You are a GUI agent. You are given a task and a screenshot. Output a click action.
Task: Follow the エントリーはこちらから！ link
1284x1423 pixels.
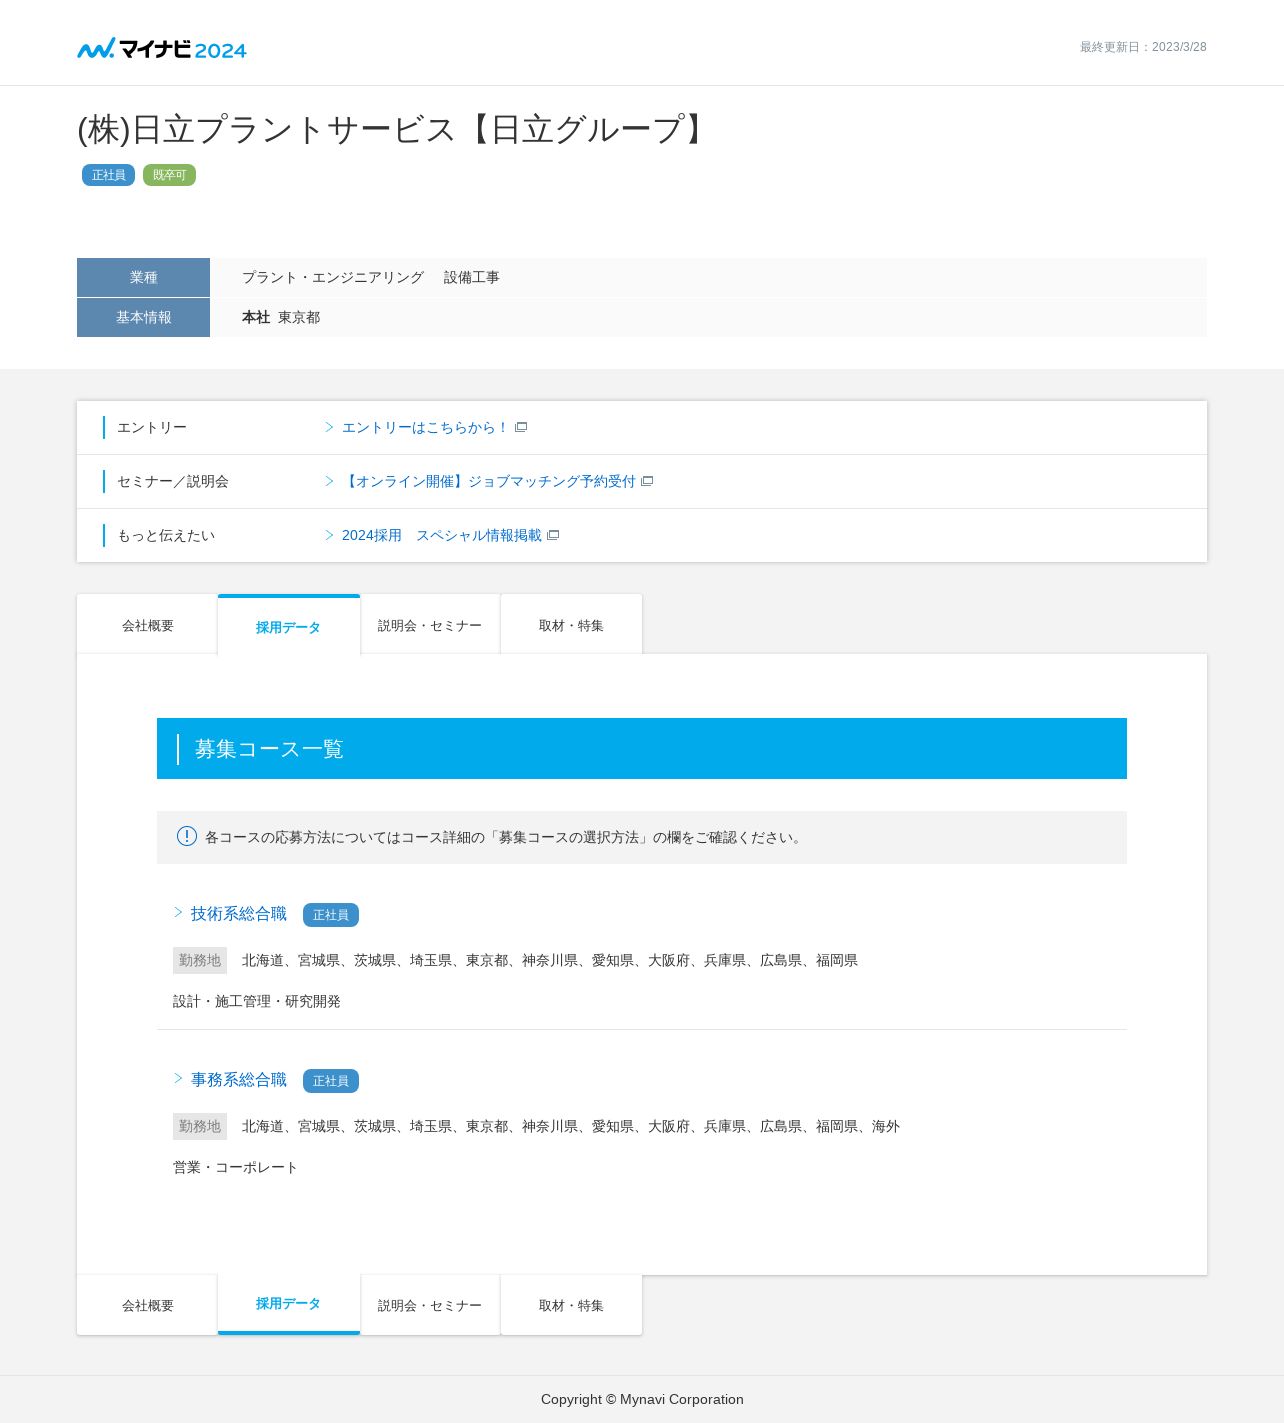[x=425, y=427]
